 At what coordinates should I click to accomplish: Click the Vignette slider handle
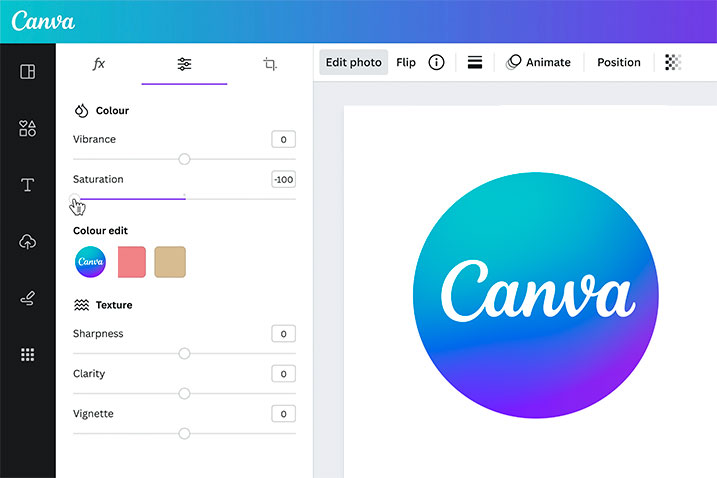tap(184, 434)
